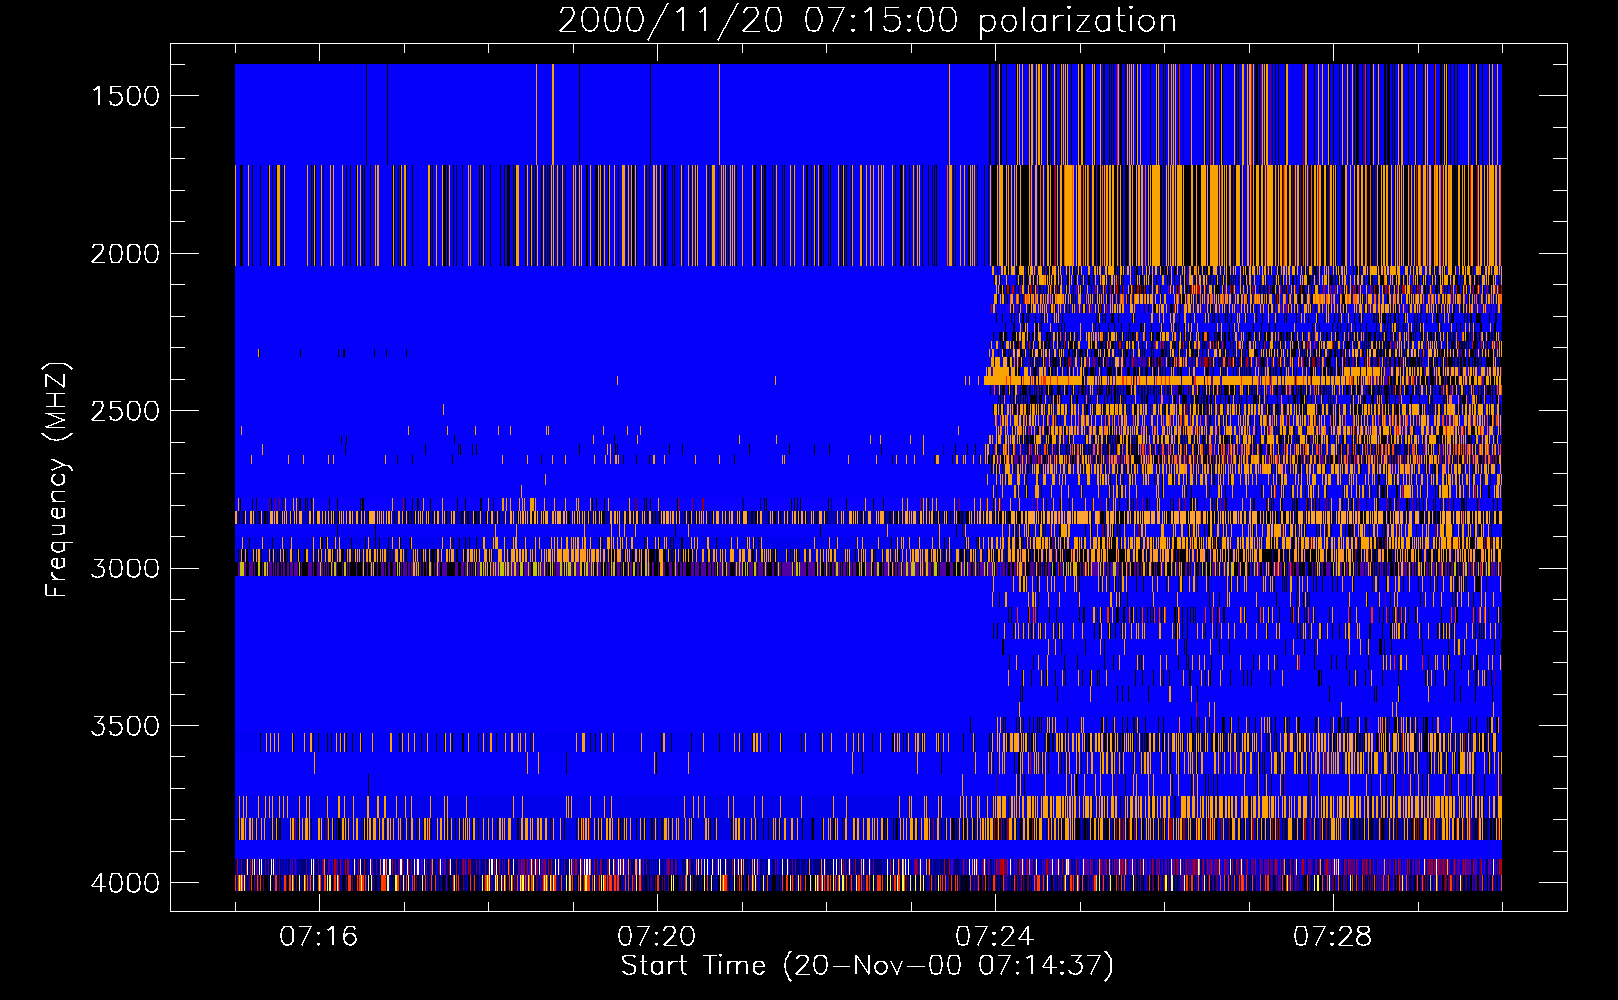Click the 07:24 time tick label

point(995,937)
